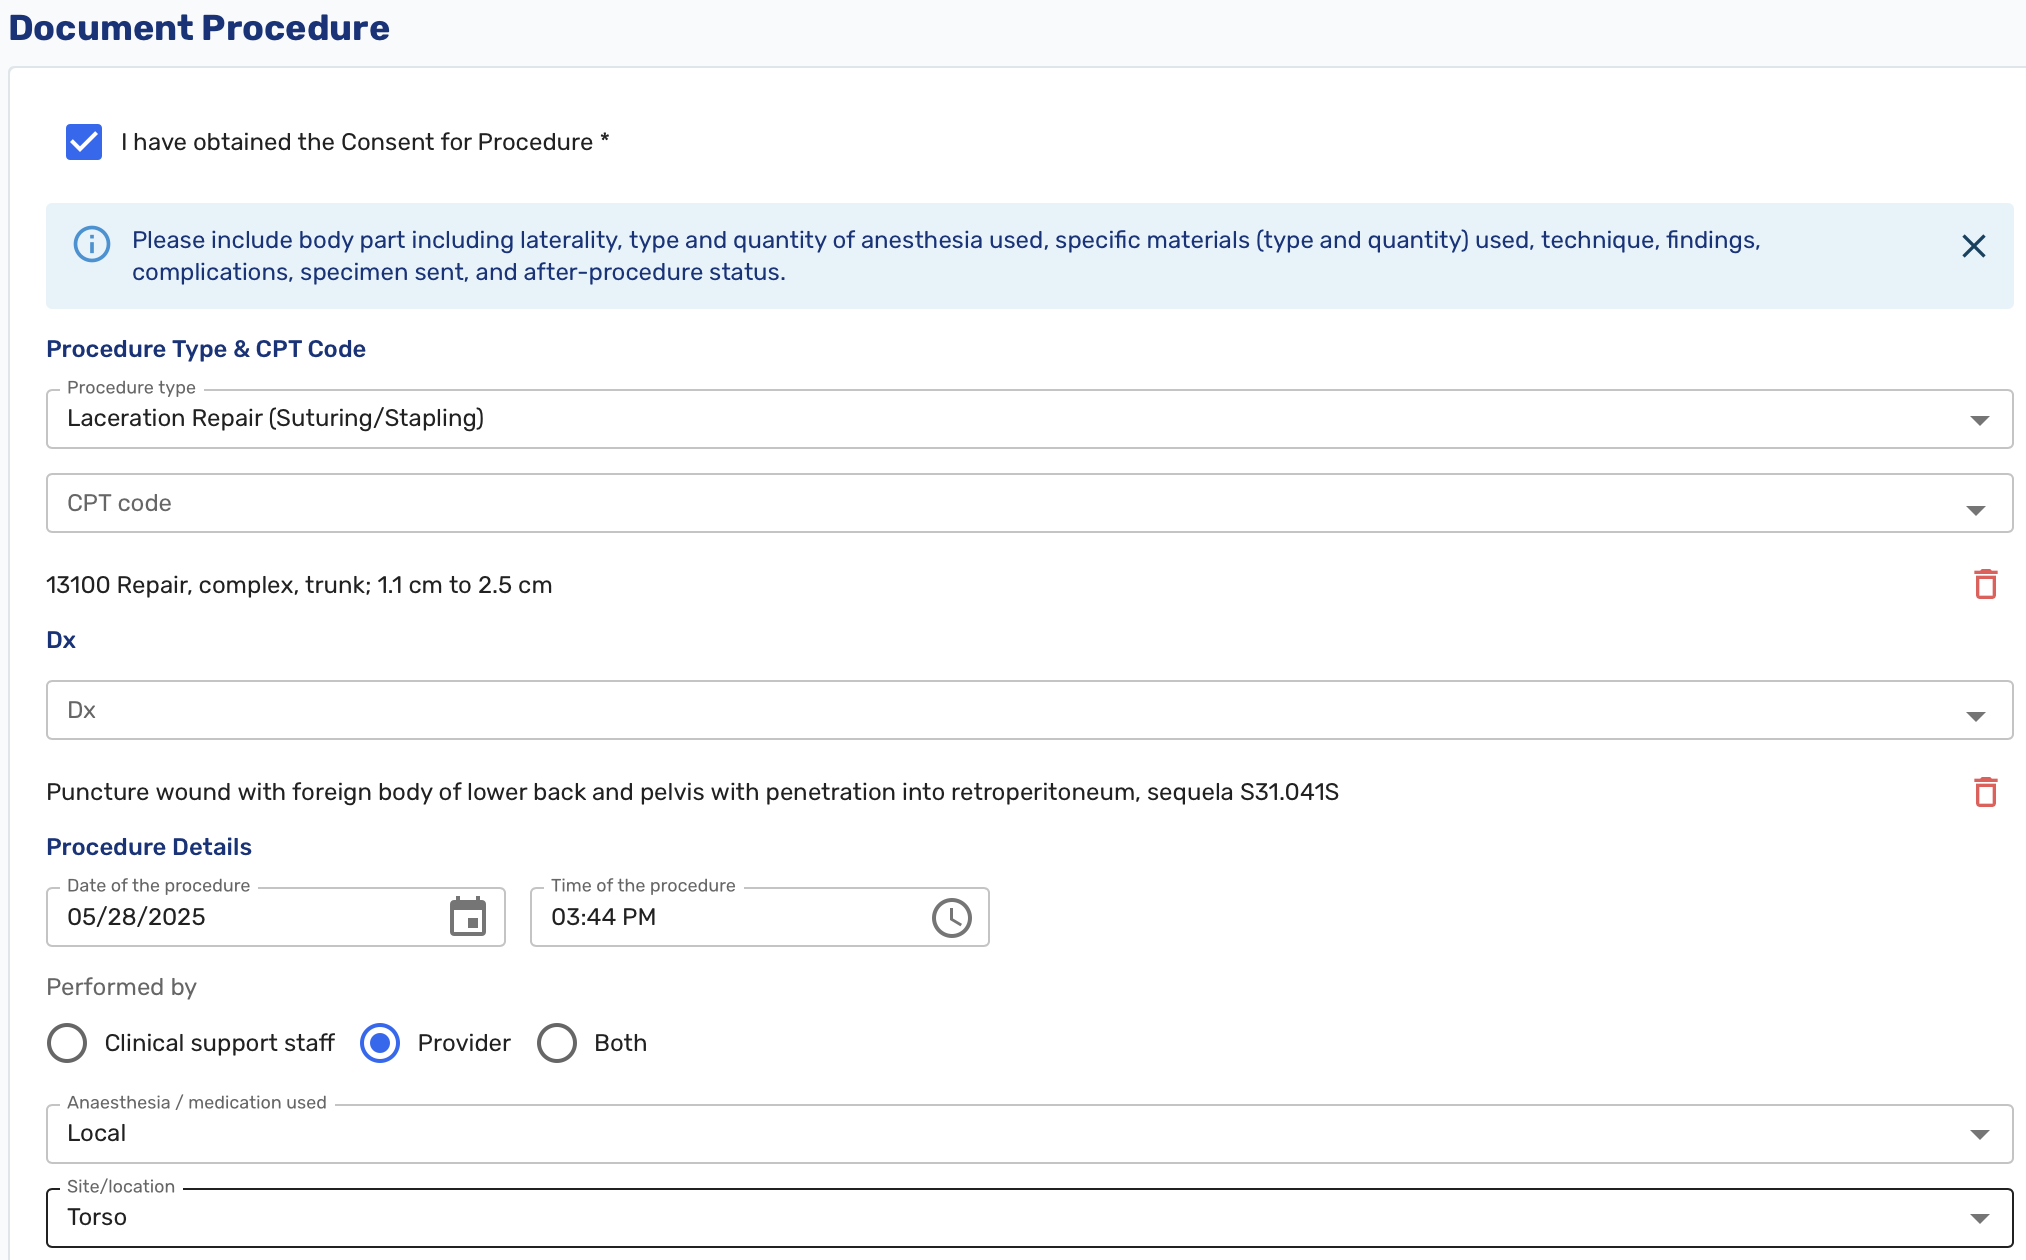This screenshot has width=2026, height=1260.
Task: Open the Procedure type dropdown
Action: pos(1978,420)
